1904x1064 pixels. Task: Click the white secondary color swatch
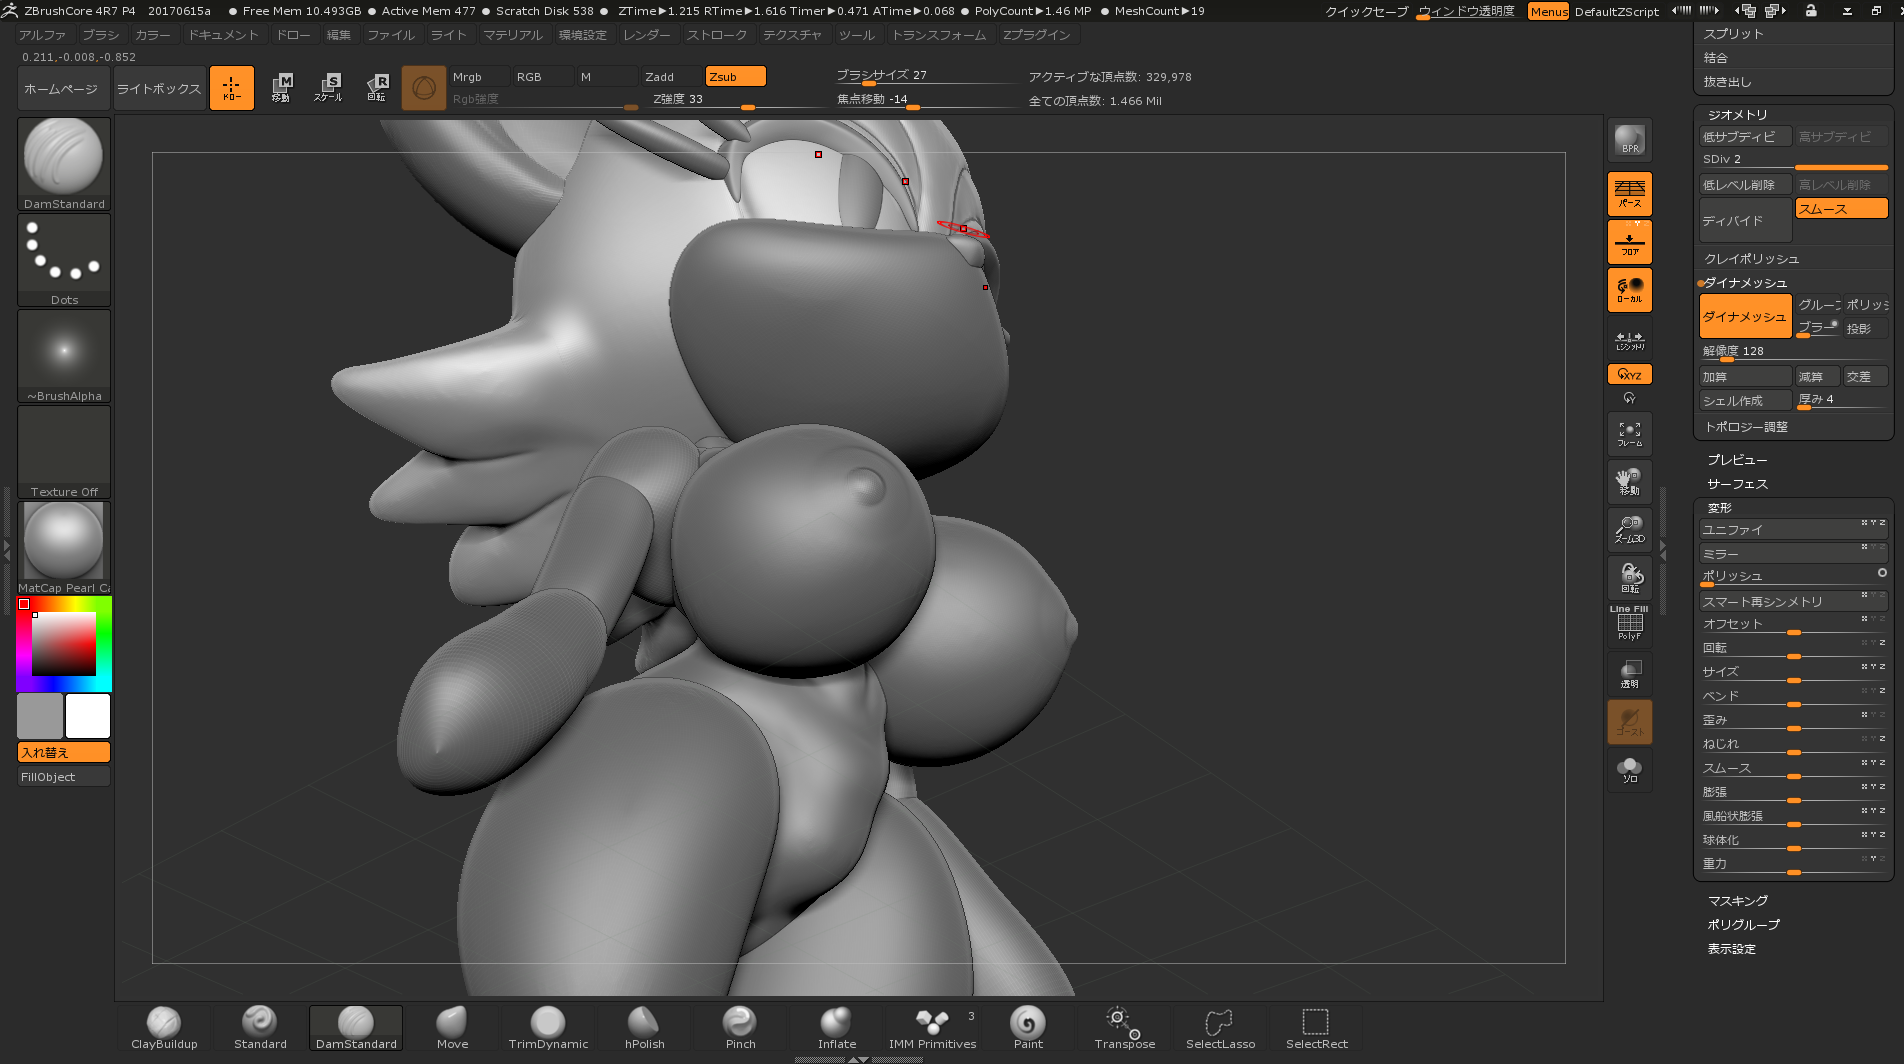(88, 716)
